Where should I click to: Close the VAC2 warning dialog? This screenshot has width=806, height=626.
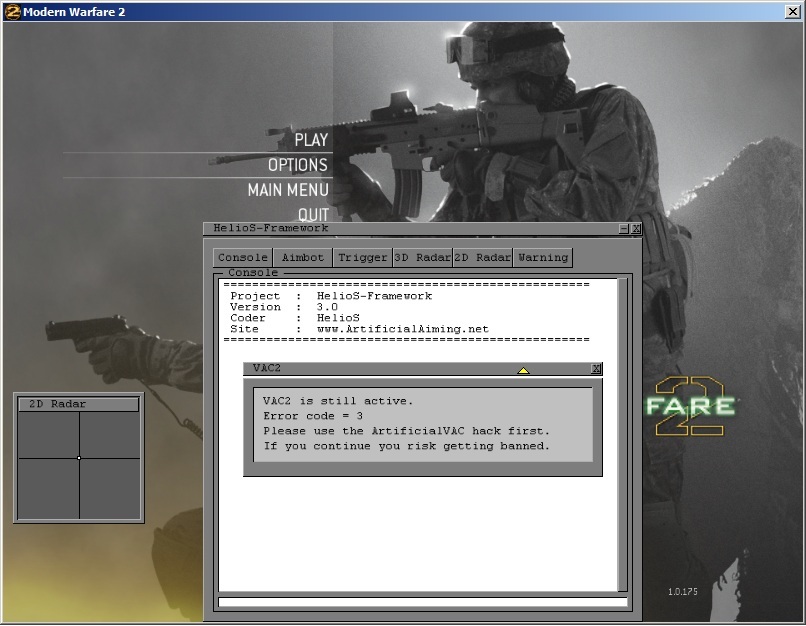click(596, 369)
